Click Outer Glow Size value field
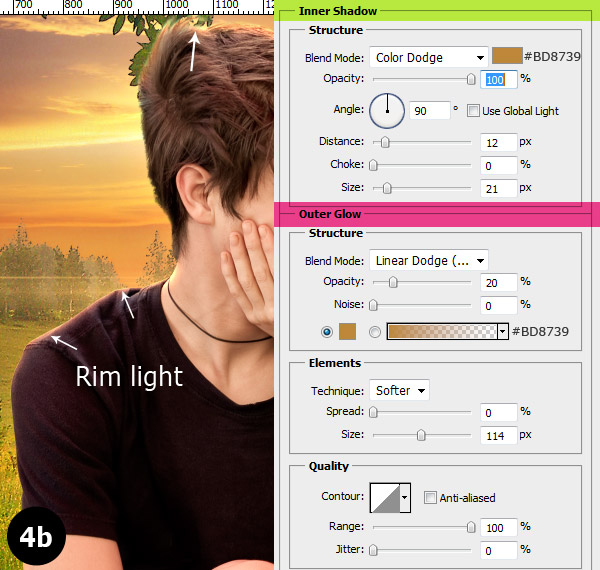Viewport: 600px width, 570px height. click(499, 436)
